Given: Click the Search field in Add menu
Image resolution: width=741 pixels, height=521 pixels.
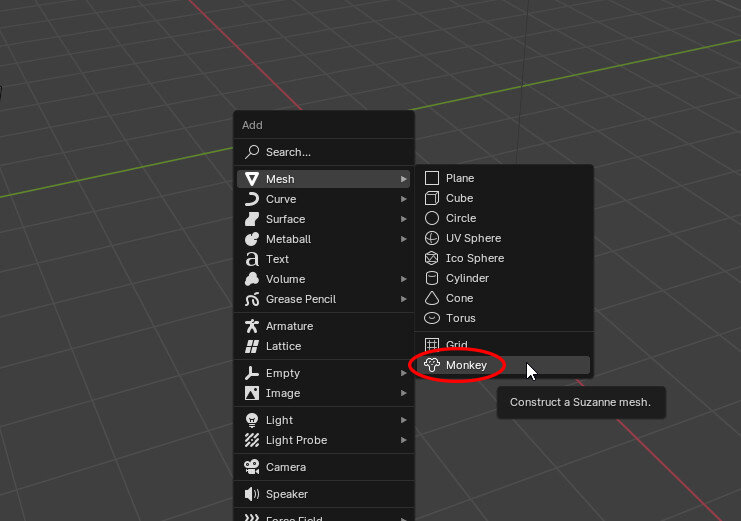Looking at the screenshot, I should (324, 152).
